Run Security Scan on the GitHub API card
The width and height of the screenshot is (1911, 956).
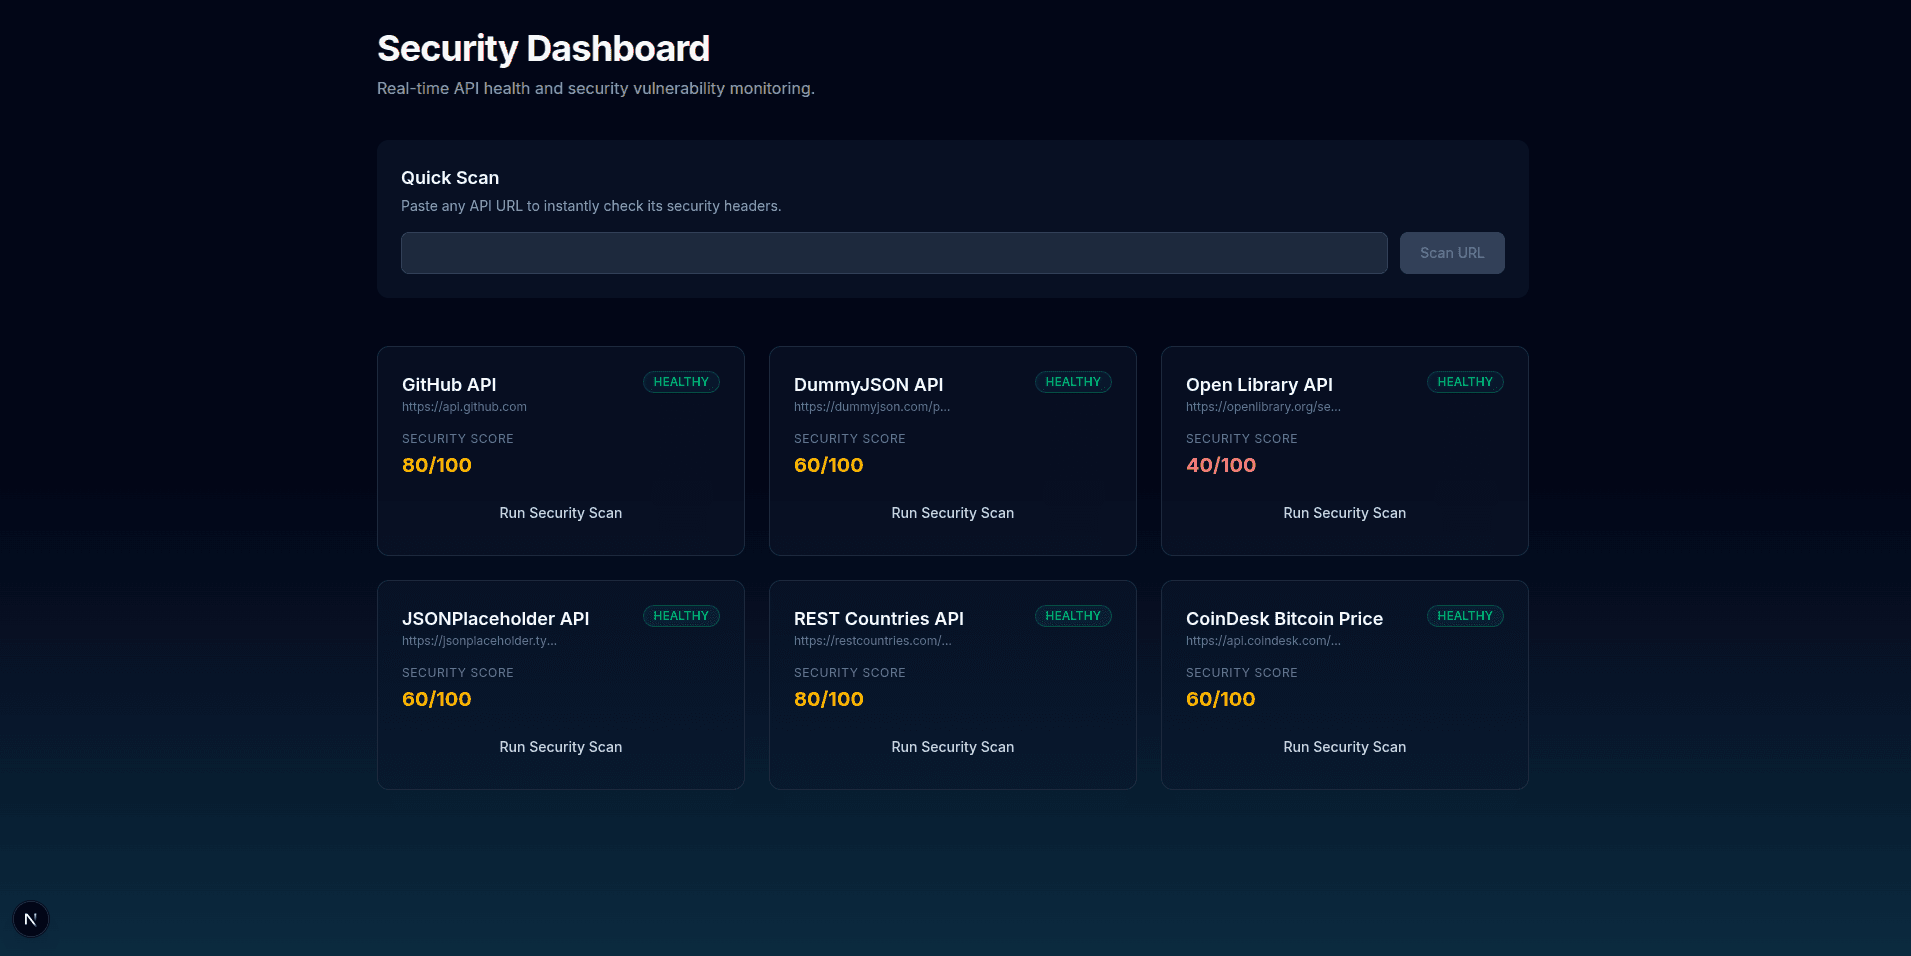560,512
